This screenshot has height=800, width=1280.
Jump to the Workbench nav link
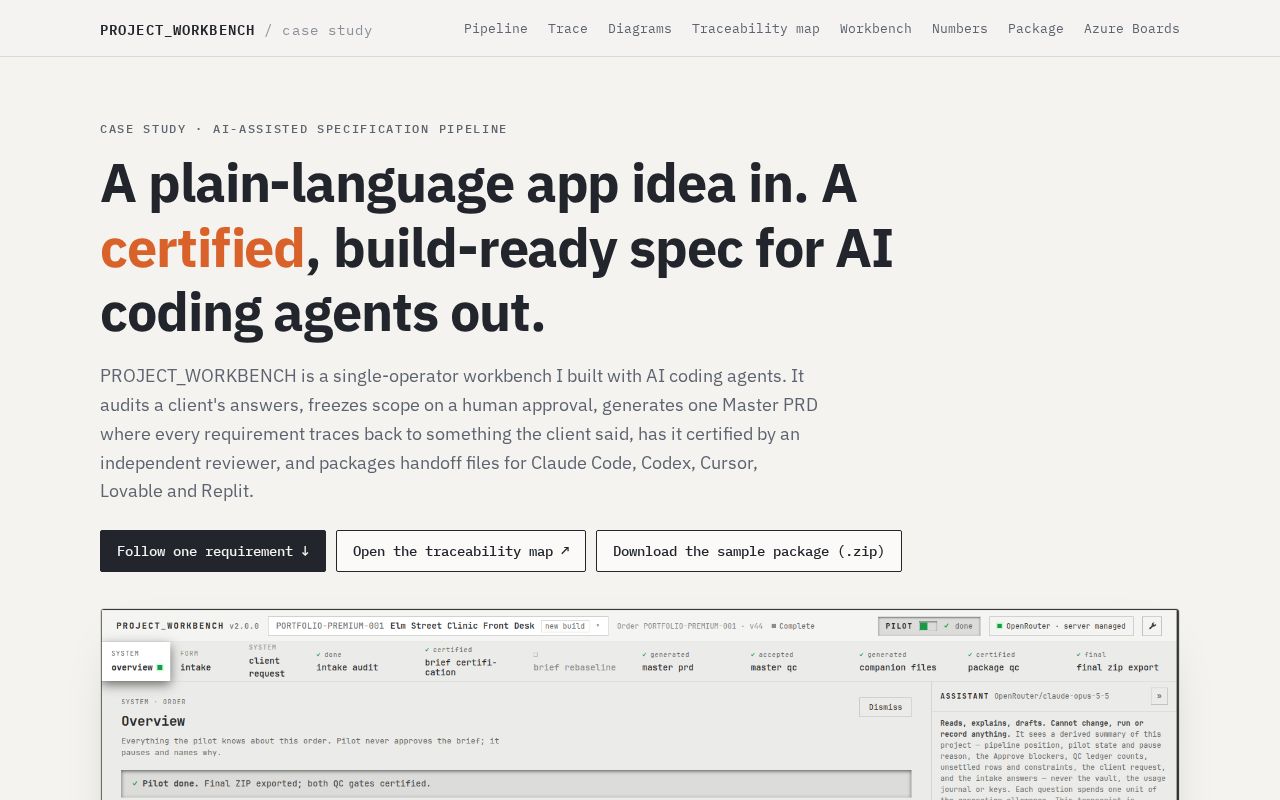[x=876, y=29]
